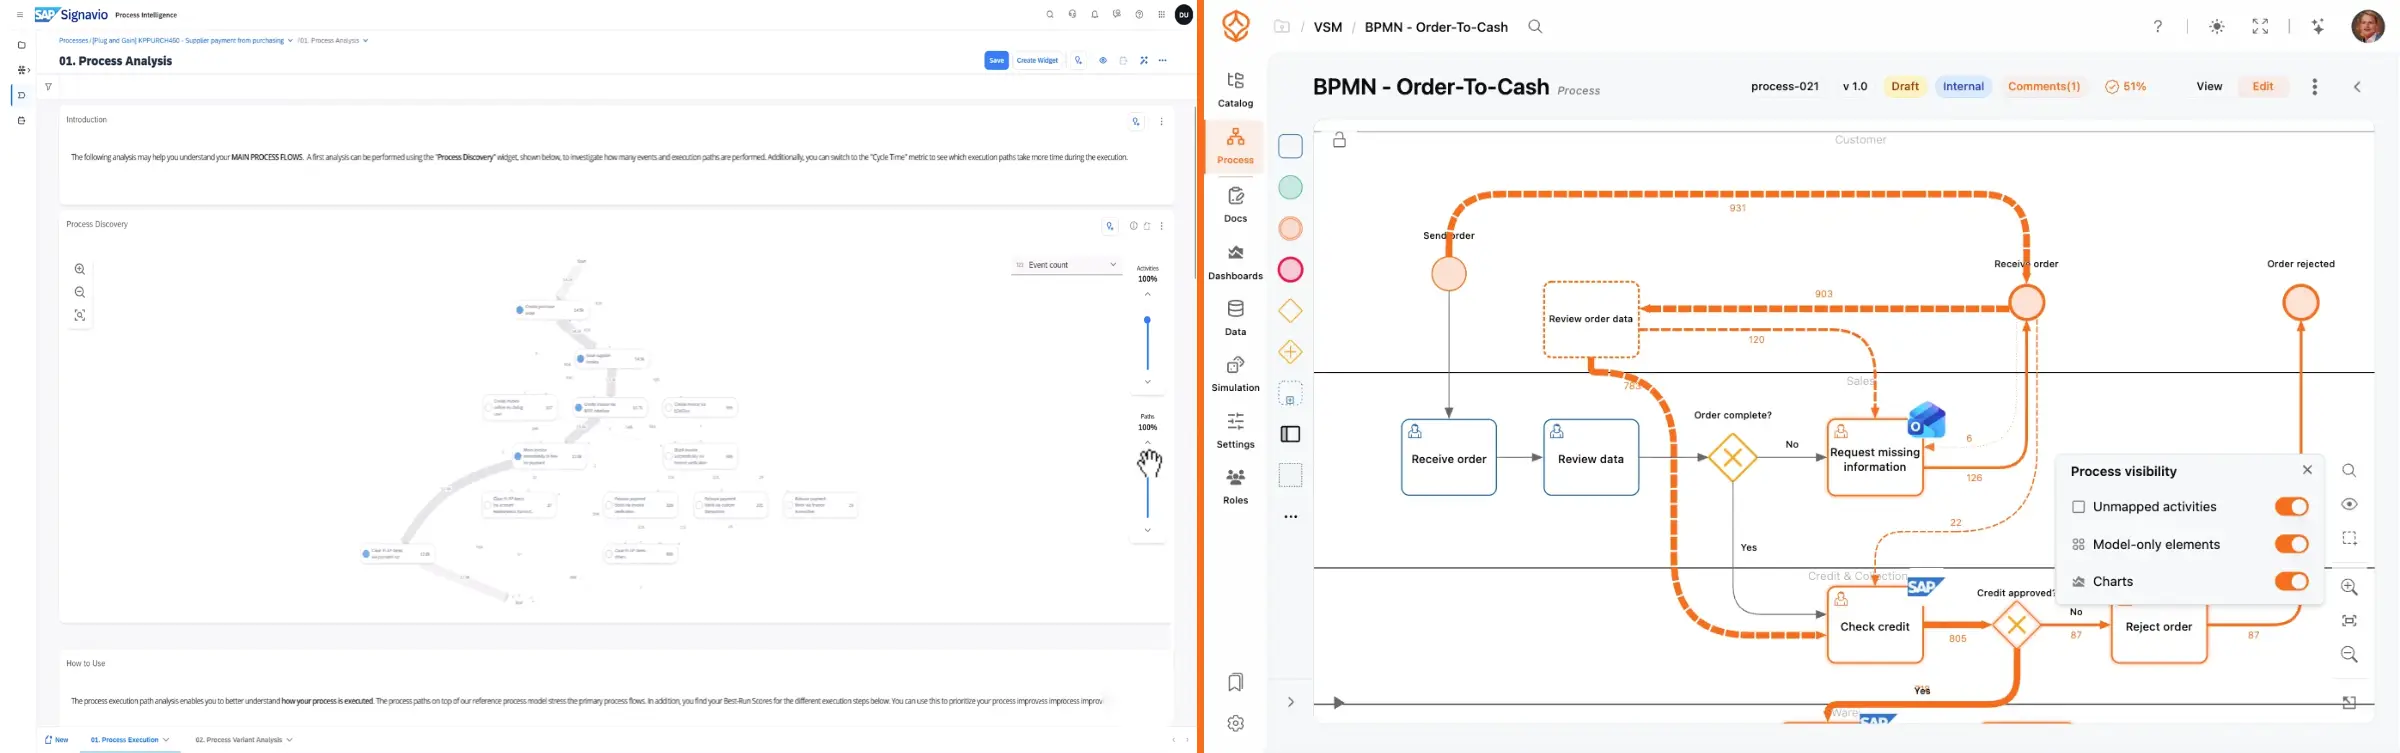
Task: Toggle the canvas lock icon
Action: 1340,140
